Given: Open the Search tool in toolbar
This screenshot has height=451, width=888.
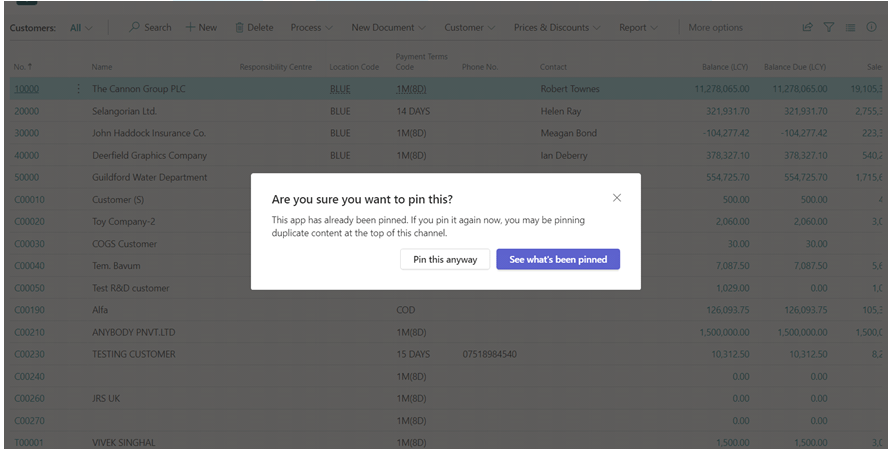Looking at the screenshot, I should [x=150, y=27].
